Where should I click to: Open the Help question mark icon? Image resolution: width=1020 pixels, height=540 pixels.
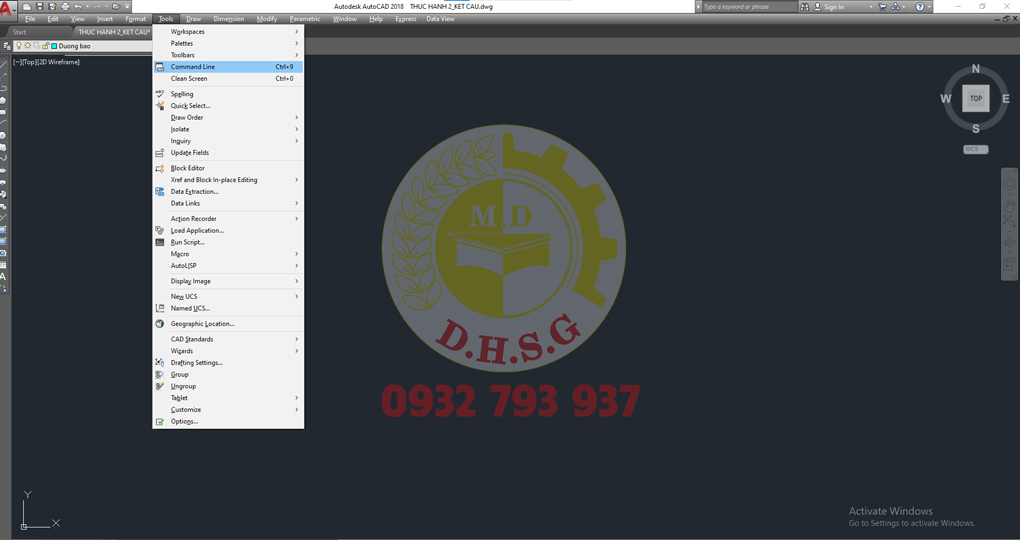(x=920, y=7)
